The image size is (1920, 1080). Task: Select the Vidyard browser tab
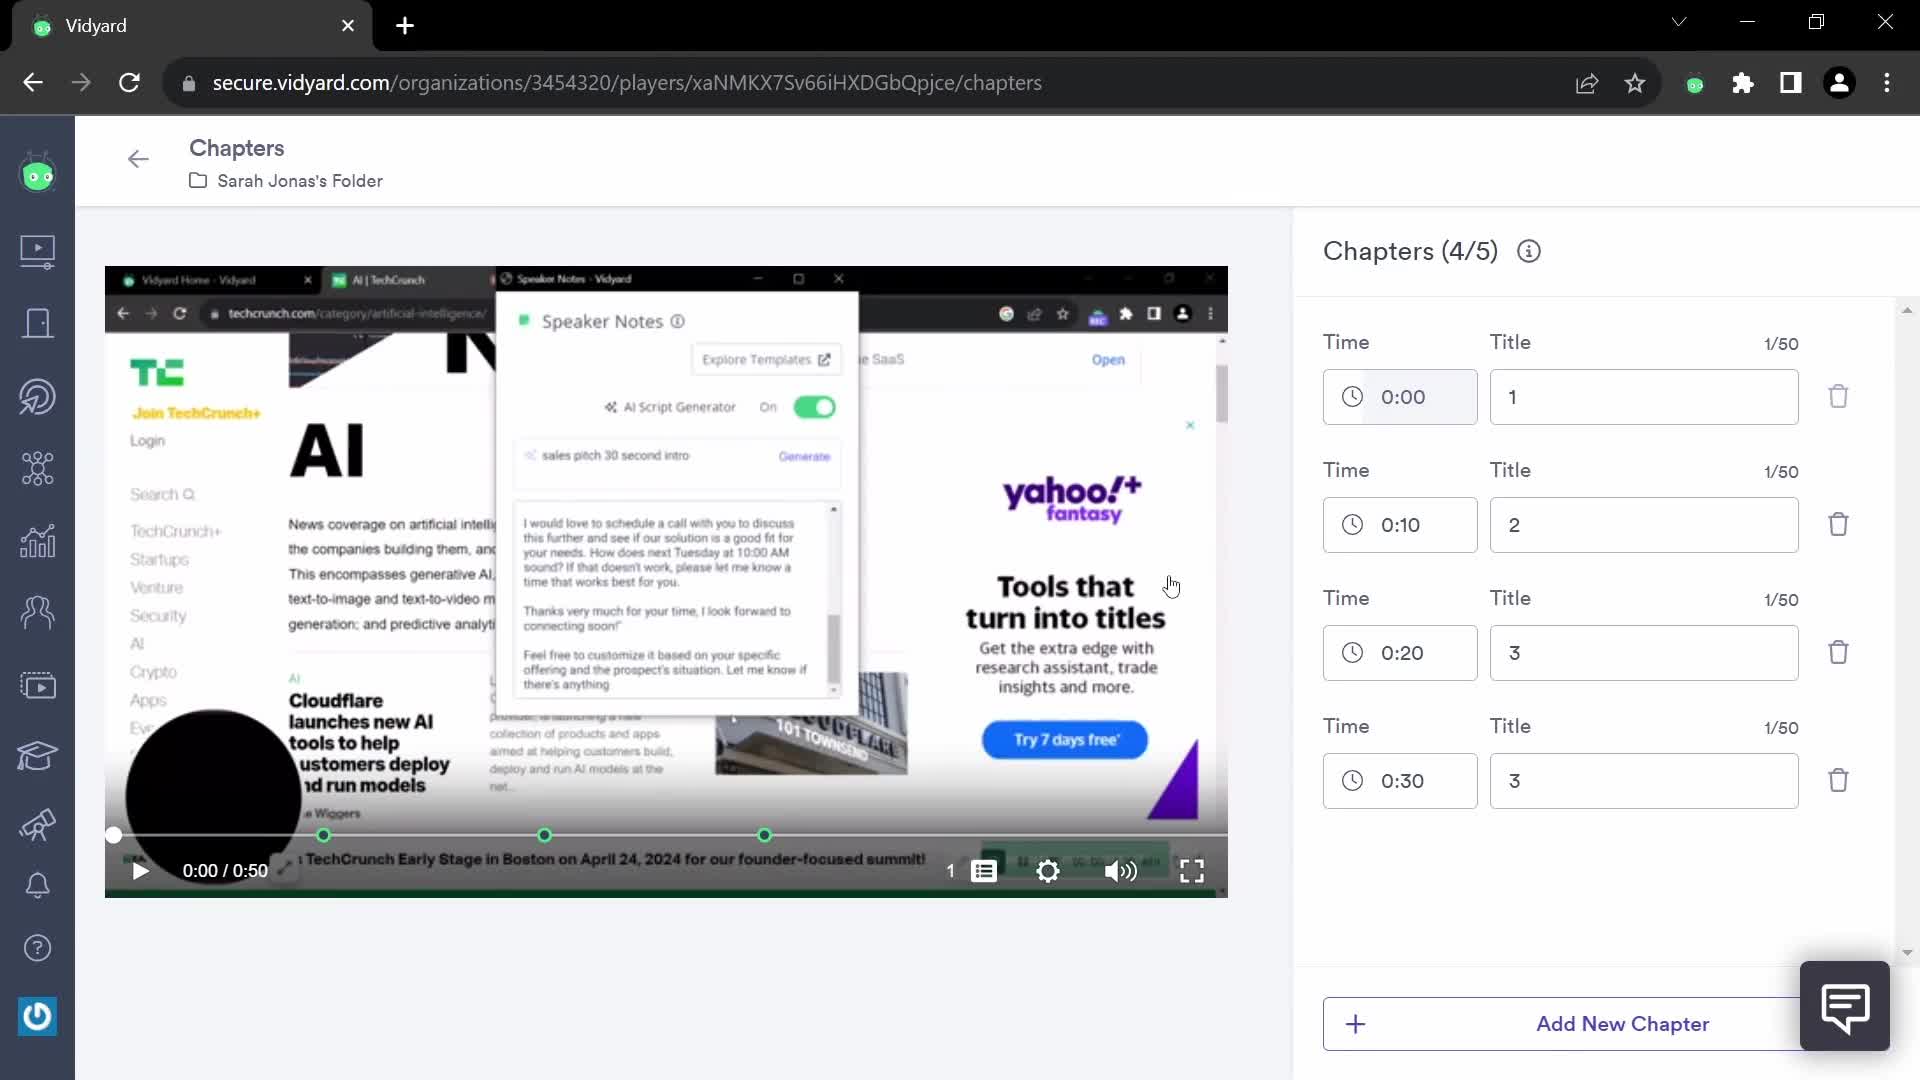pos(192,26)
